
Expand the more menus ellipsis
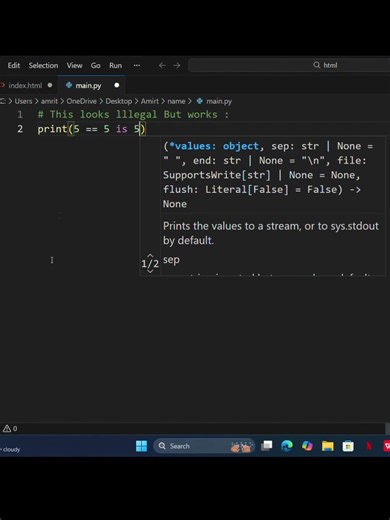[137, 65]
